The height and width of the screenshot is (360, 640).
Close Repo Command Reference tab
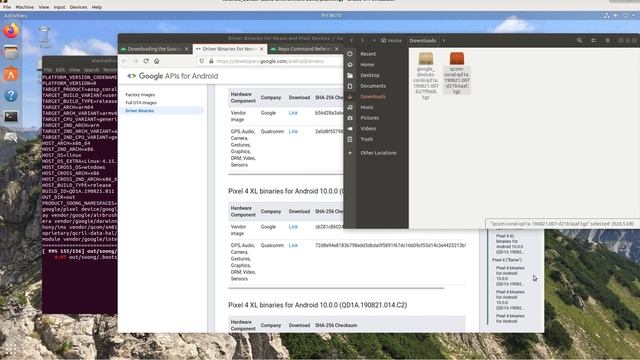pos(337,49)
